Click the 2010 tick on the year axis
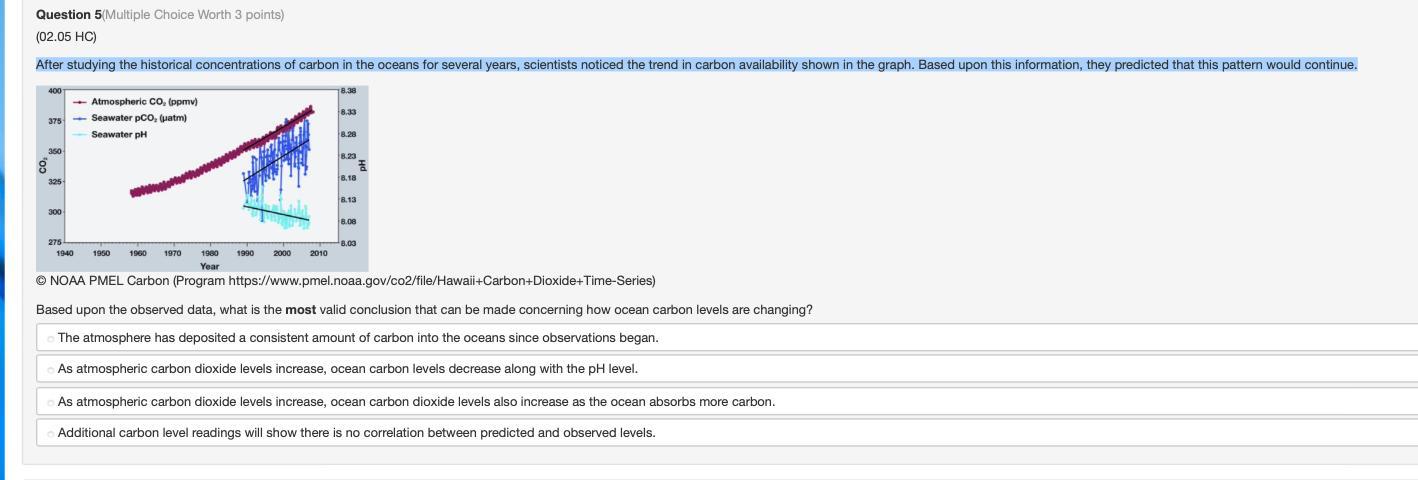The height and width of the screenshot is (480, 1418). click(318, 254)
